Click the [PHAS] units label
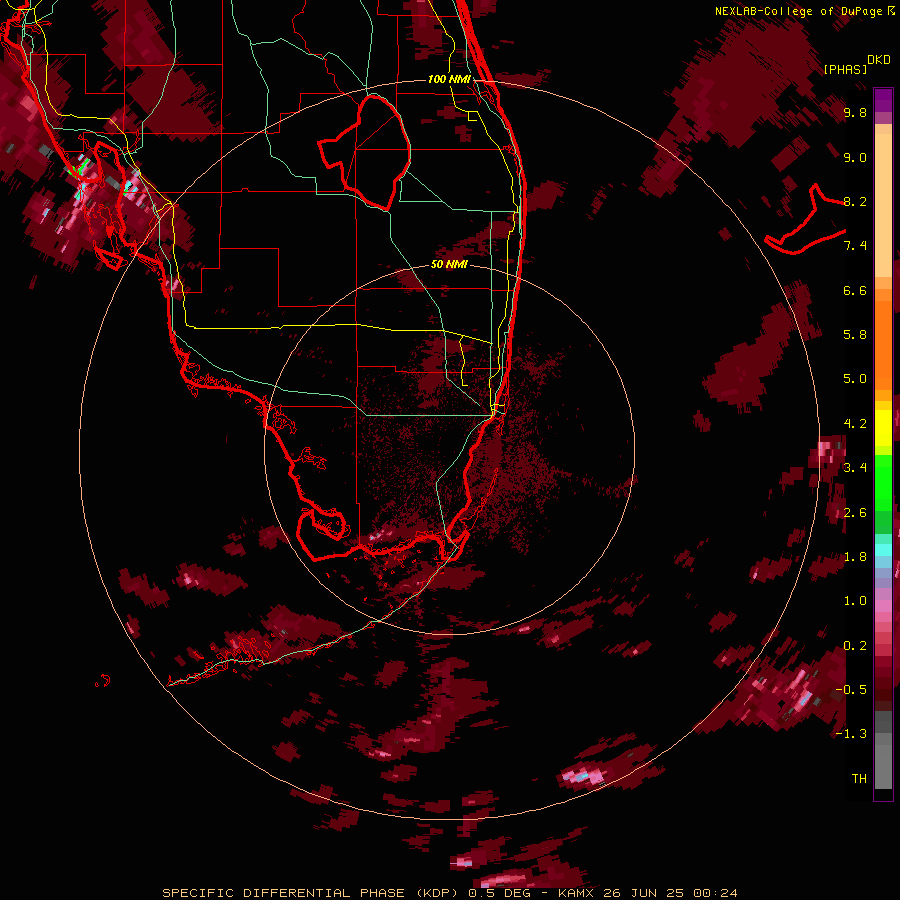This screenshot has height=900, width=900. tap(845, 70)
